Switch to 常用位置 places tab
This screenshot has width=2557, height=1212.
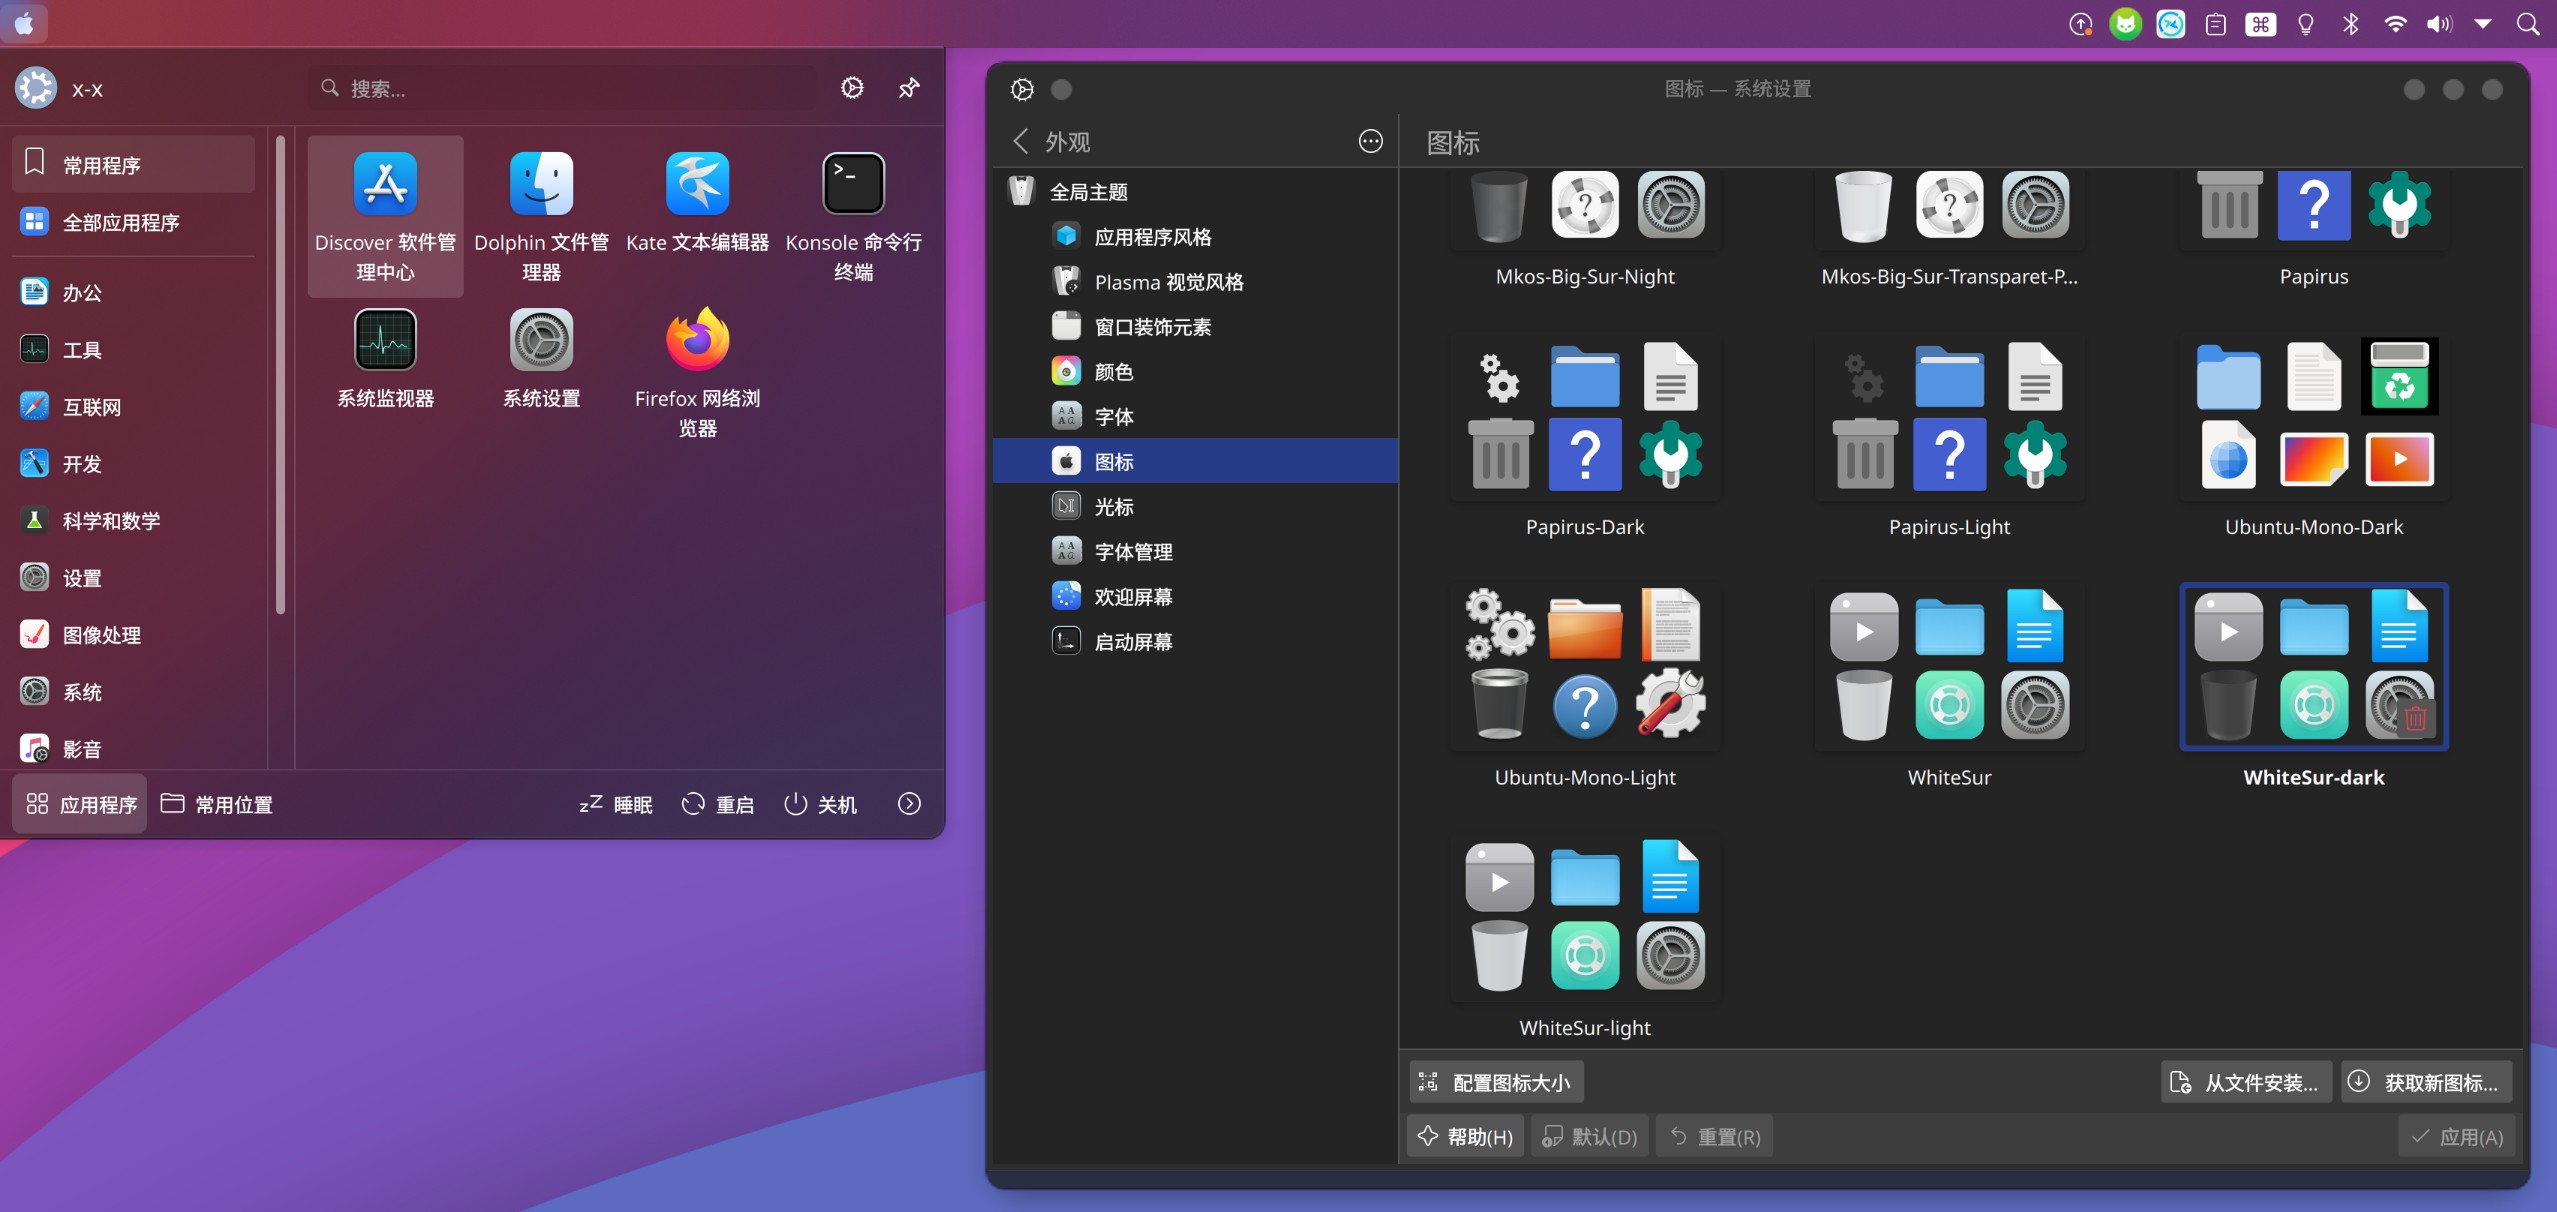coord(217,804)
